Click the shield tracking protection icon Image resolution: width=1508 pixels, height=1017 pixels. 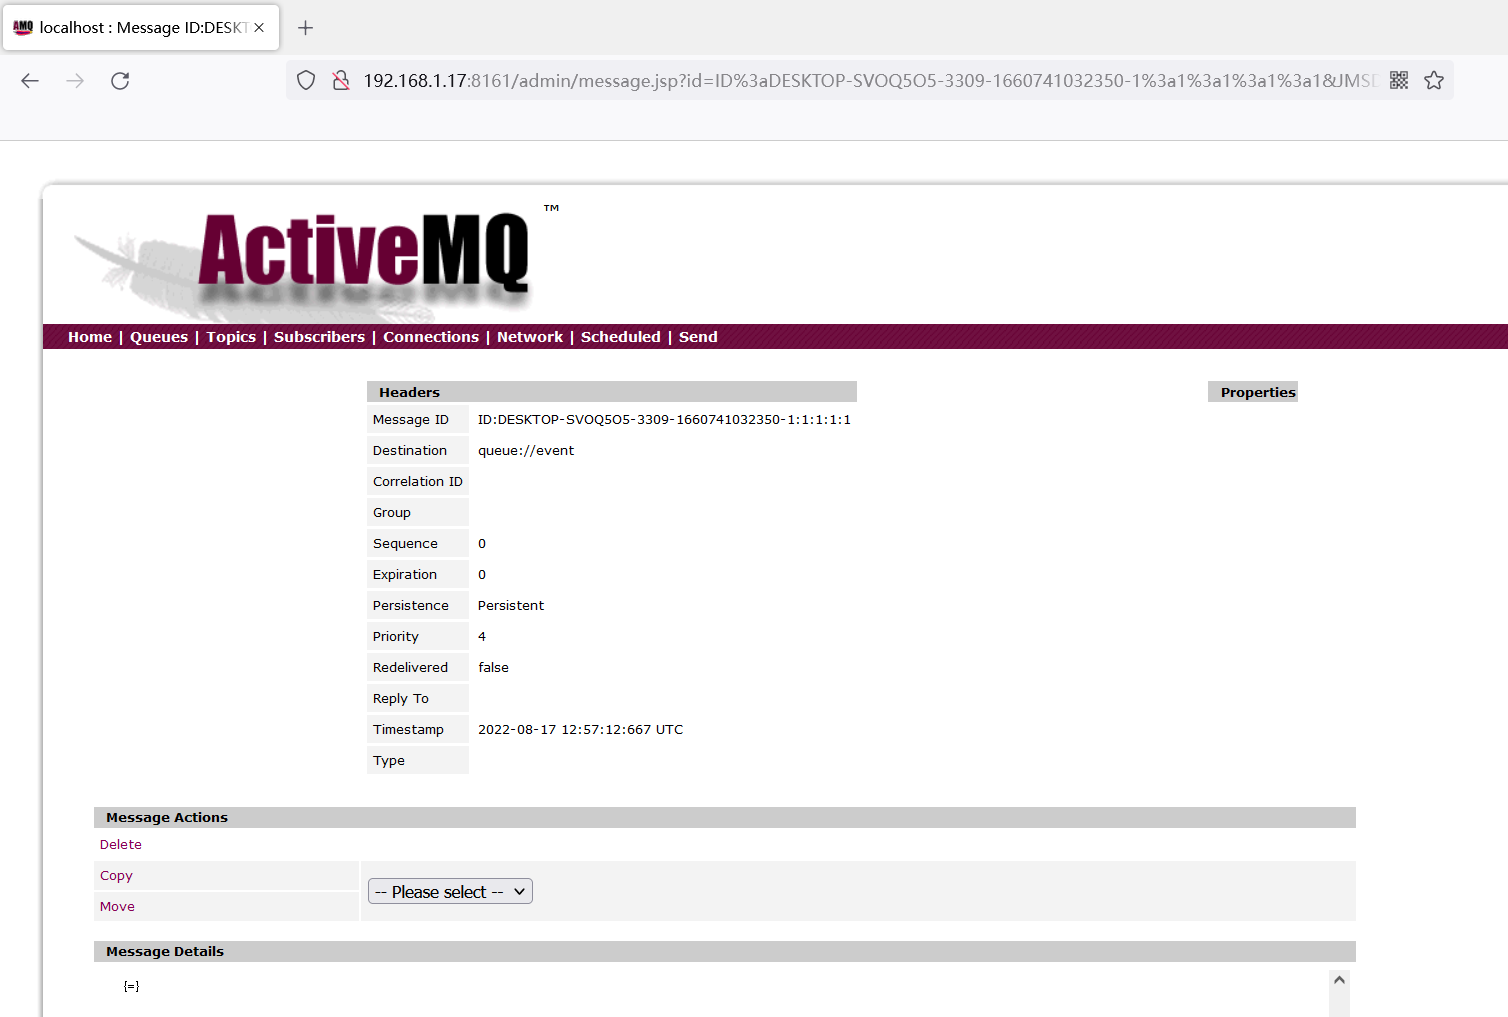(306, 81)
